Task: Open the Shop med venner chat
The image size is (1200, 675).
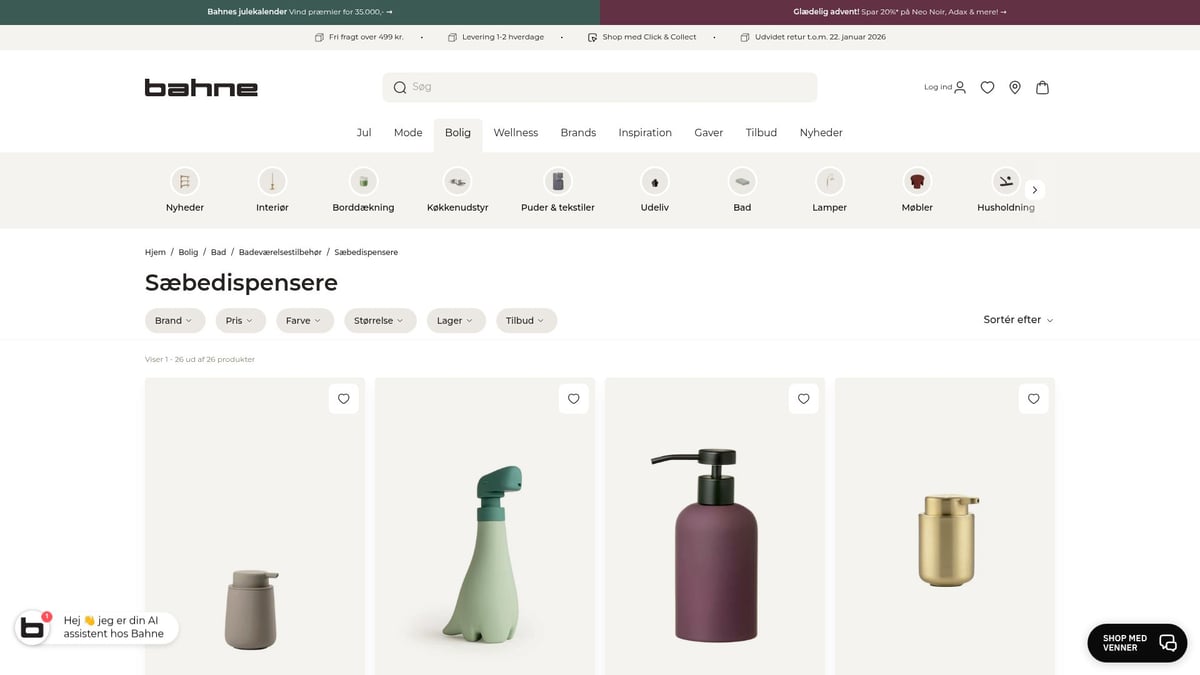Action: point(1137,643)
